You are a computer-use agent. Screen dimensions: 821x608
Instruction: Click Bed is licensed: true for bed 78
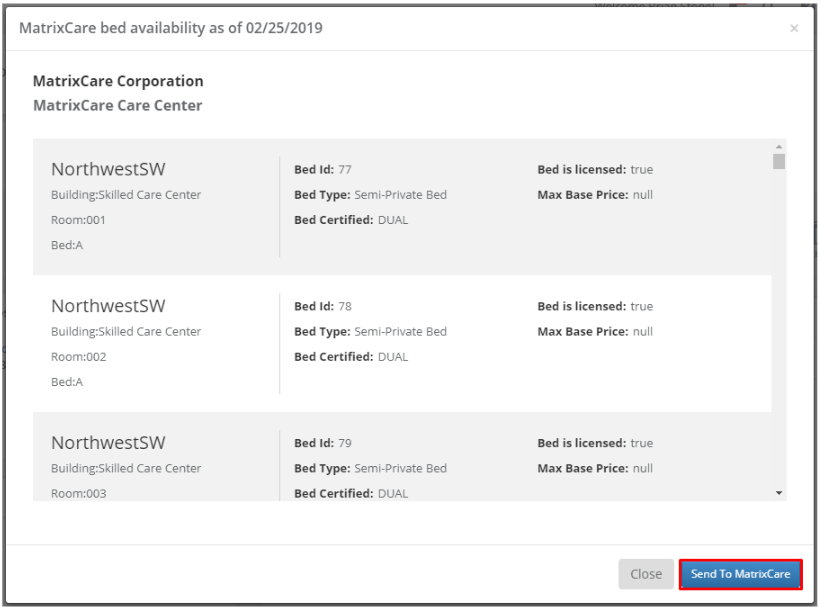(595, 306)
